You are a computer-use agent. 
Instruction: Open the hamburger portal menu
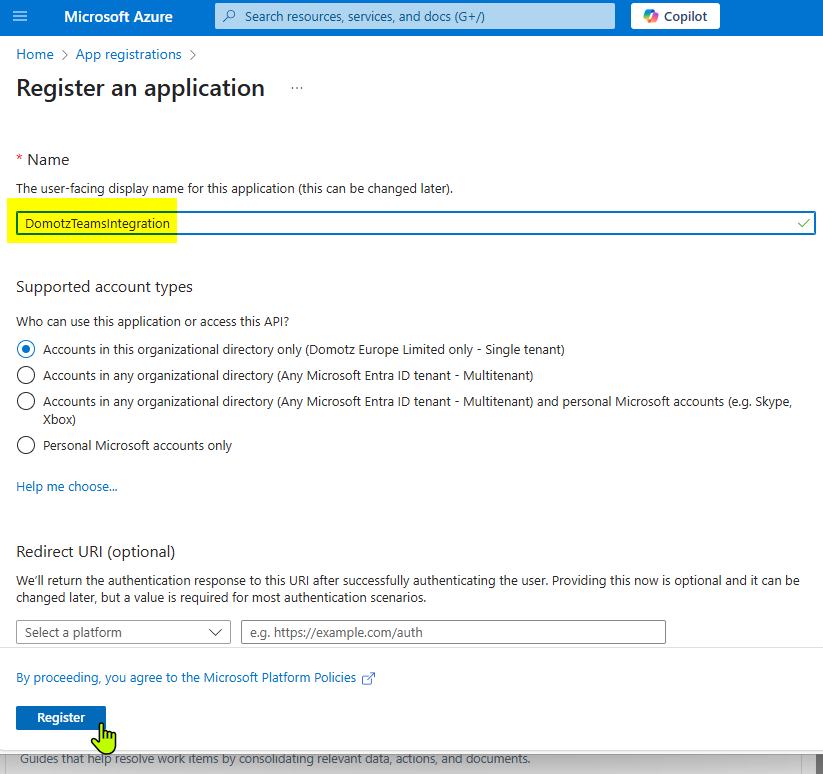[20, 16]
